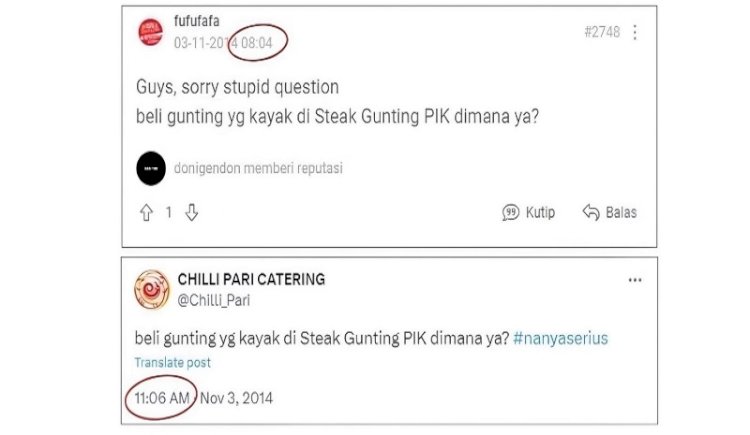This screenshot has width=750, height=435.
Task: Click Translate post link
Action: click(173, 363)
